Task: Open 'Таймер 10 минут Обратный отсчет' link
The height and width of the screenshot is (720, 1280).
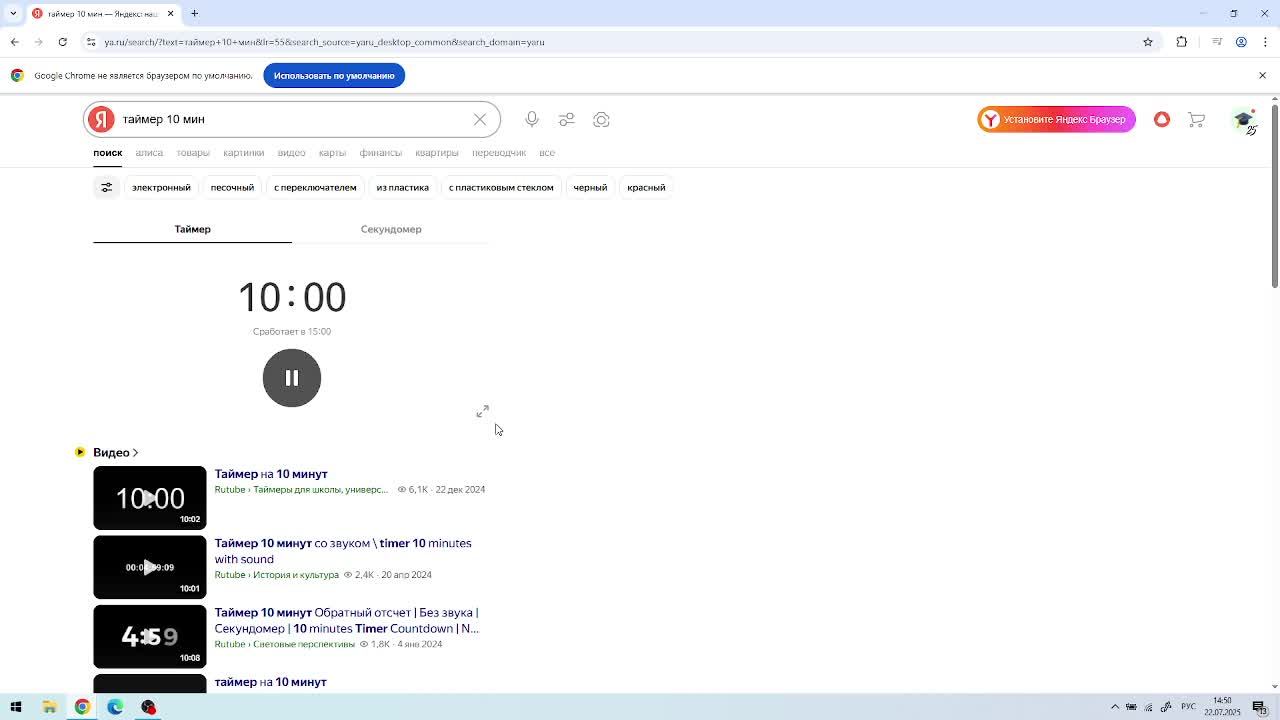Action: [x=347, y=620]
